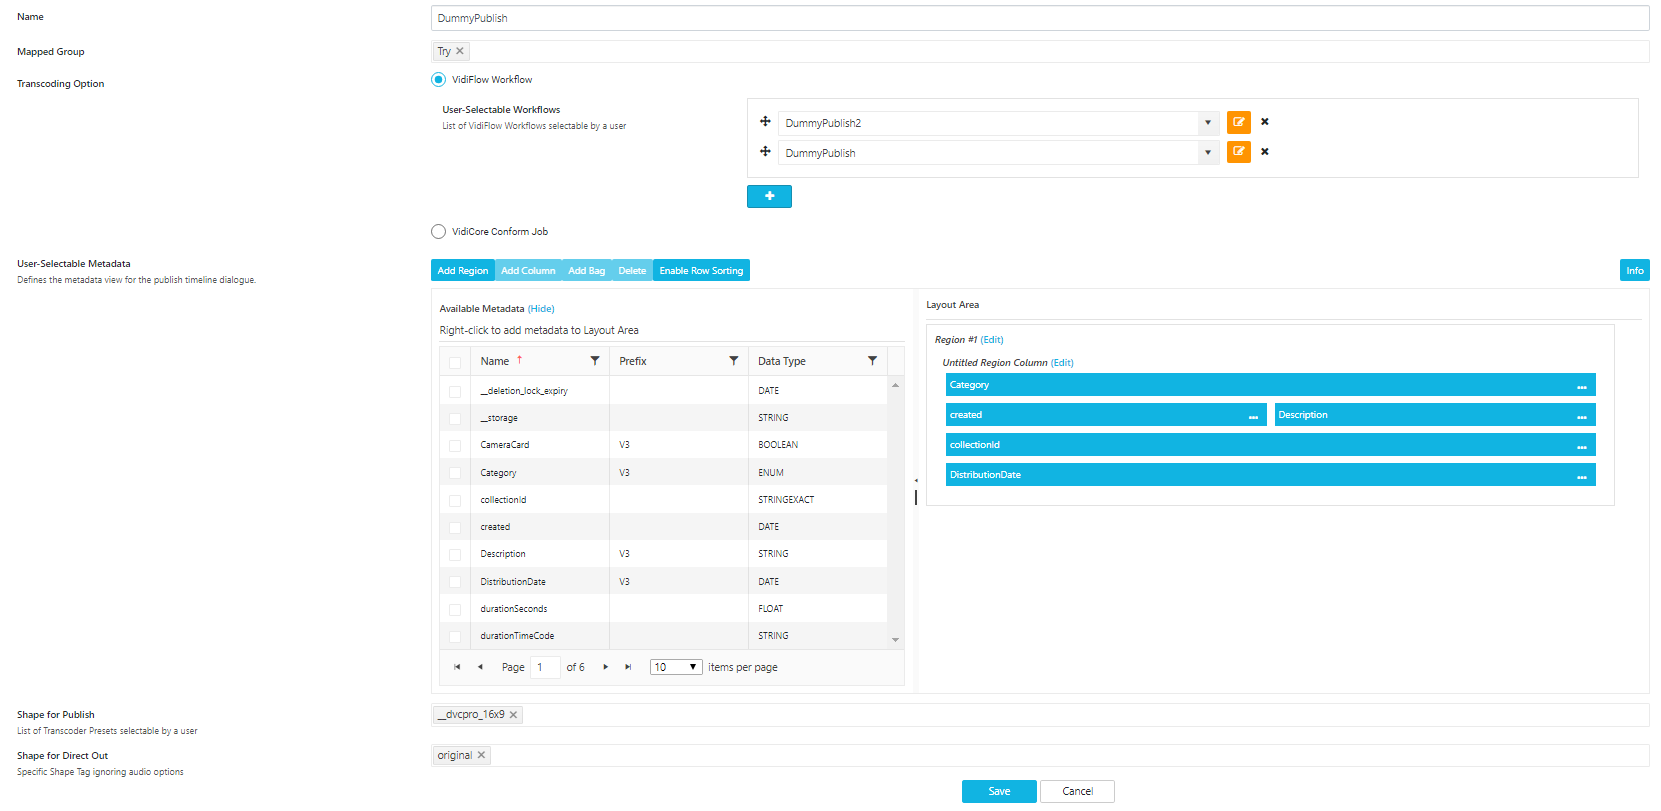
Task: Open the Name column filter icon
Action: [x=595, y=361]
